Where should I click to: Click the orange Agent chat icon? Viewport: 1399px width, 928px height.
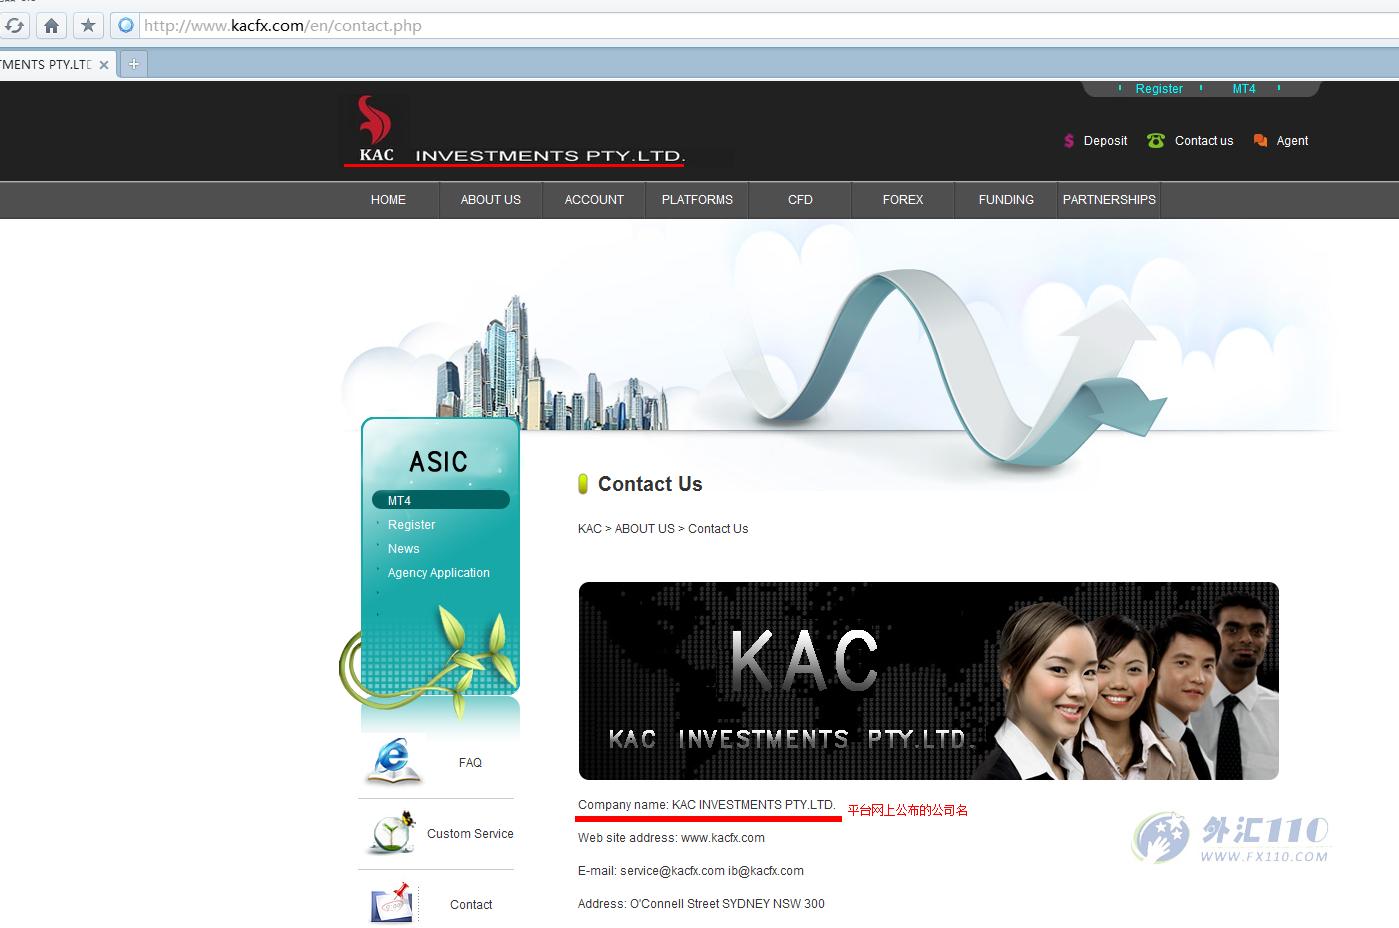[x=1260, y=141]
